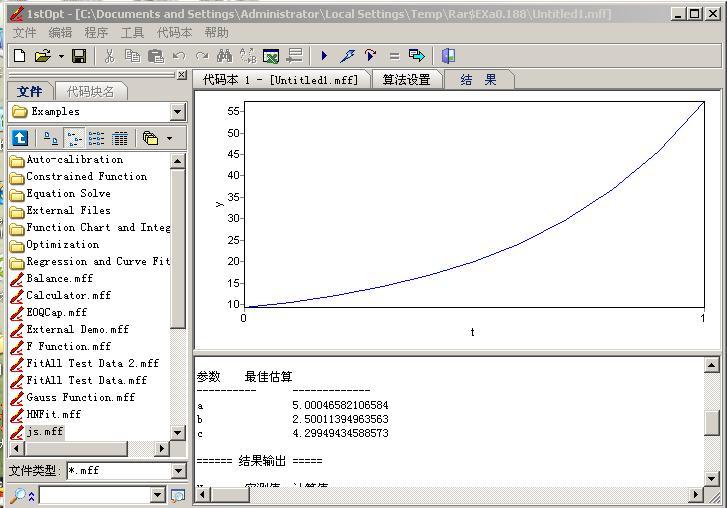Click the stacked folders icon in file panel
Image resolution: width=727 pixels, height=508 pixels.
(x=150, y=138)
